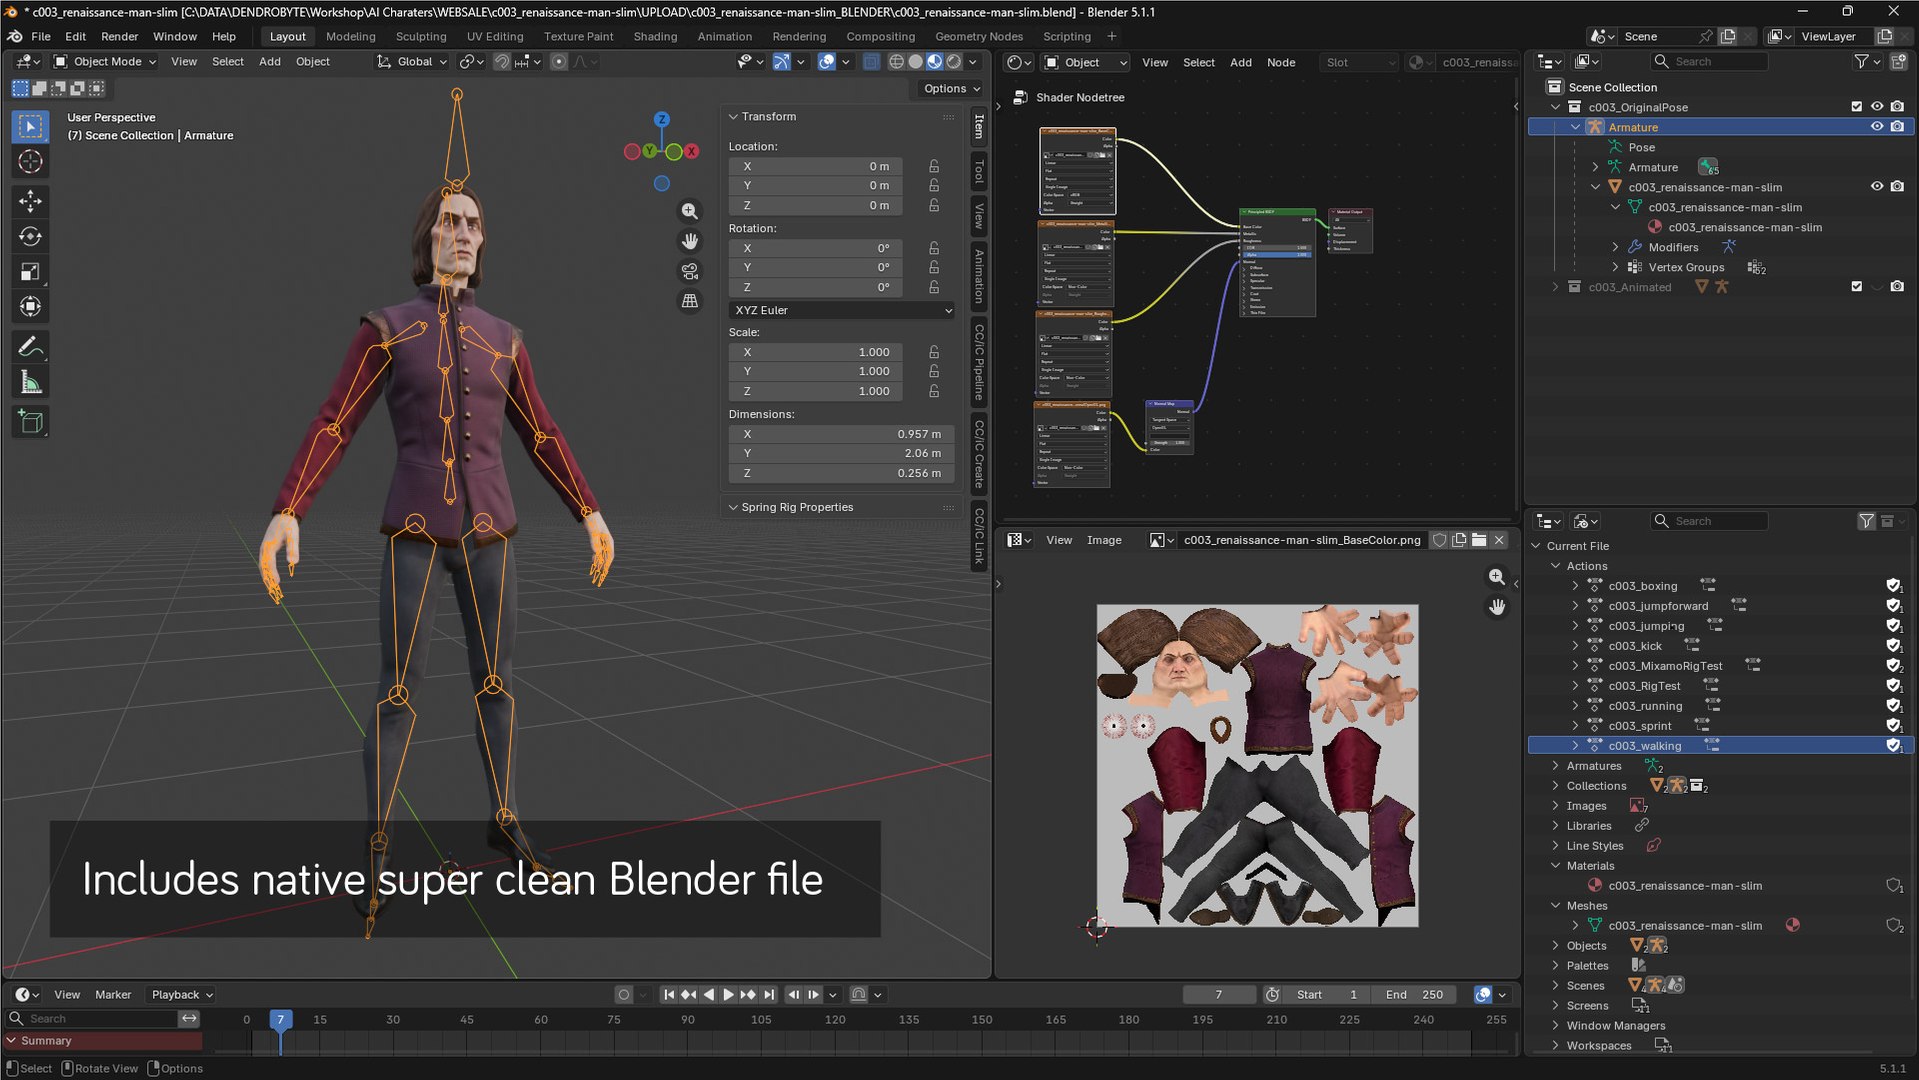Select wireframe viewport shading mode
The width and height of the screenshot is (1919, 1080).
(x=896, y=62)
